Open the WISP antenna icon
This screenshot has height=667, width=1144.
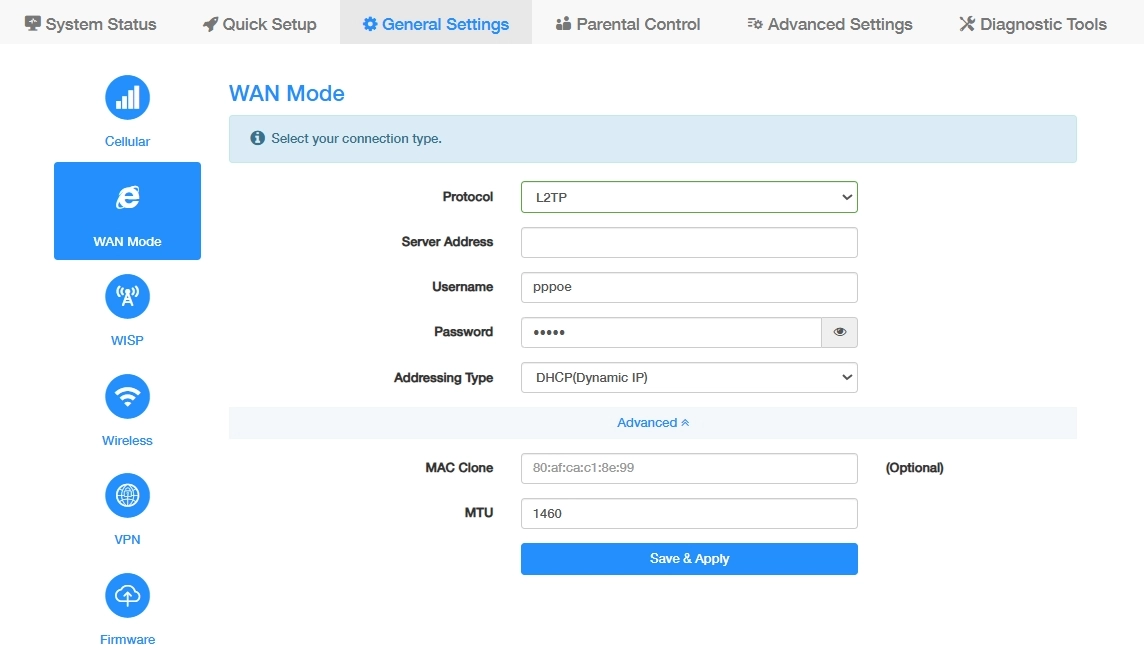[127, 297]
